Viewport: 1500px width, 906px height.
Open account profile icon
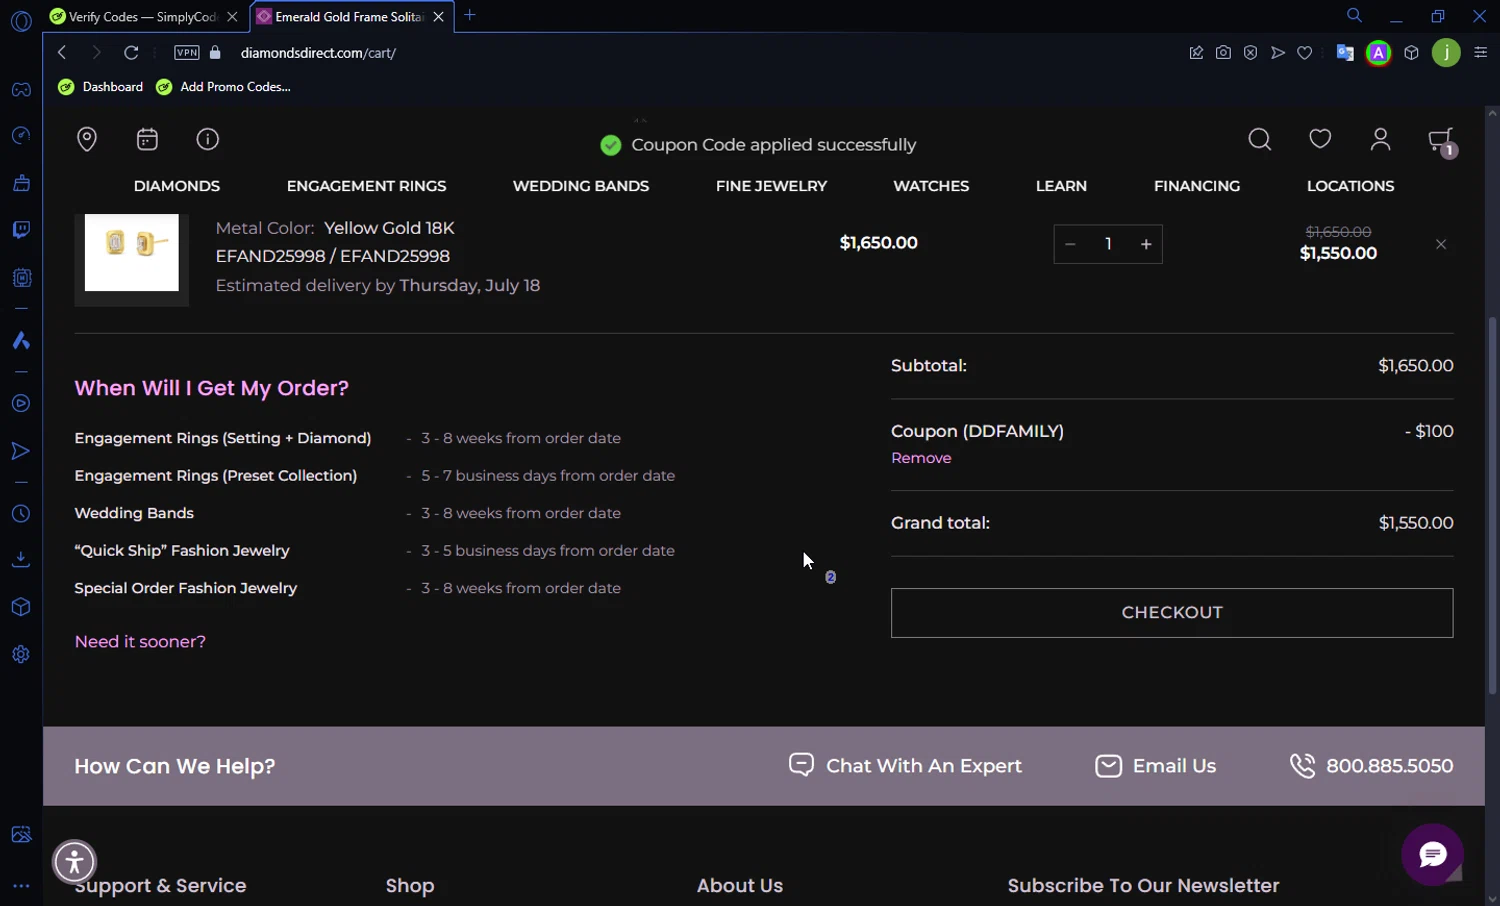1380,139
